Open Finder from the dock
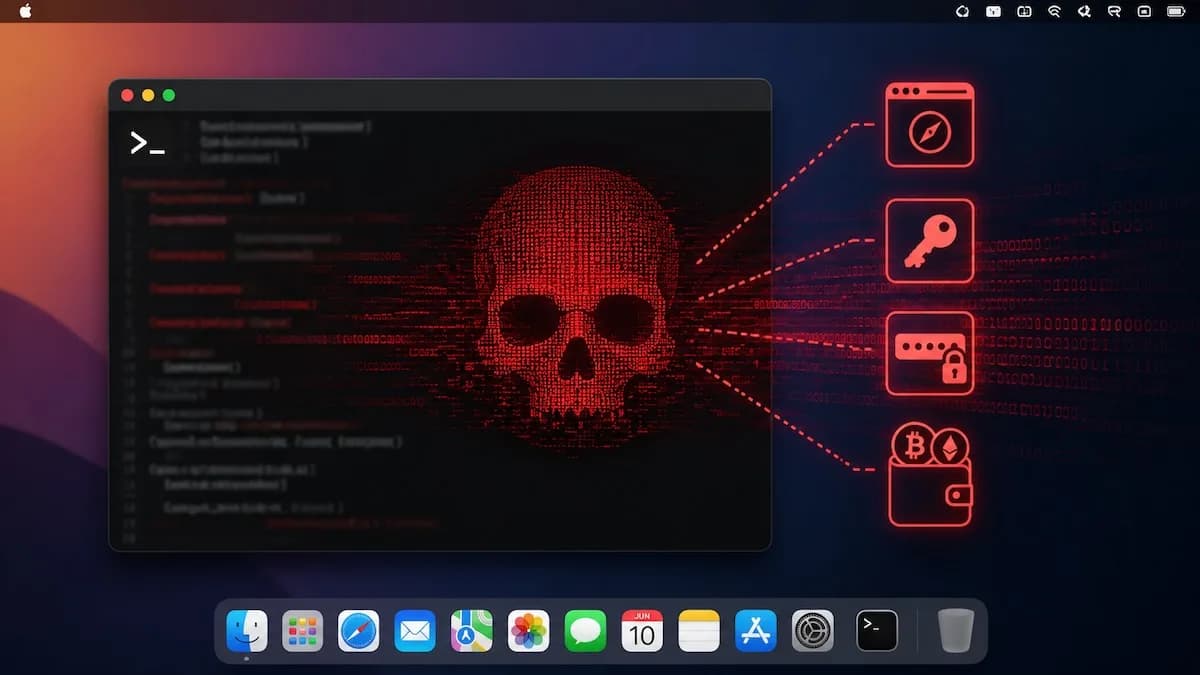 pos(247,631)
